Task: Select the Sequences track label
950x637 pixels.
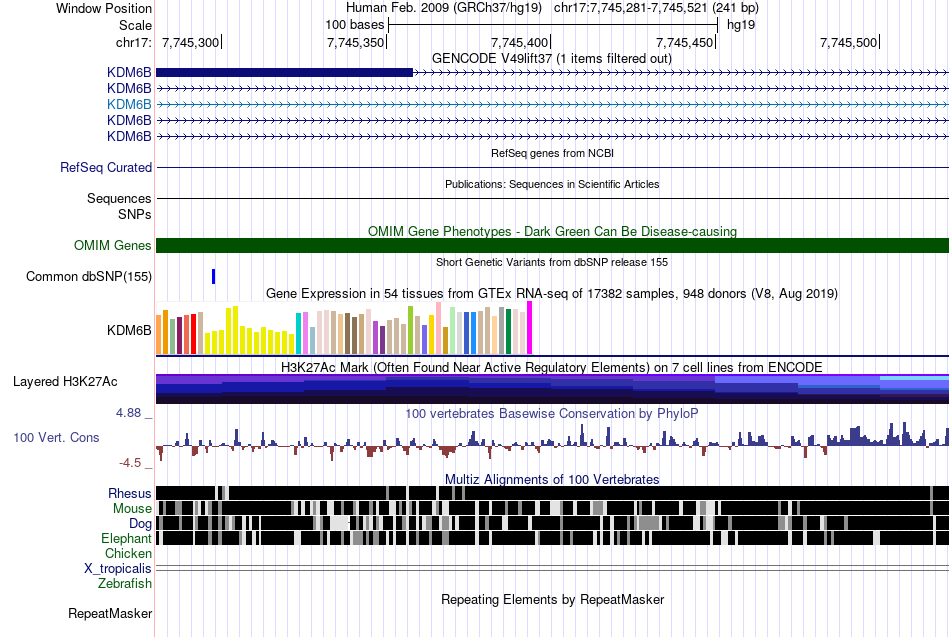Action: [119, 198]
